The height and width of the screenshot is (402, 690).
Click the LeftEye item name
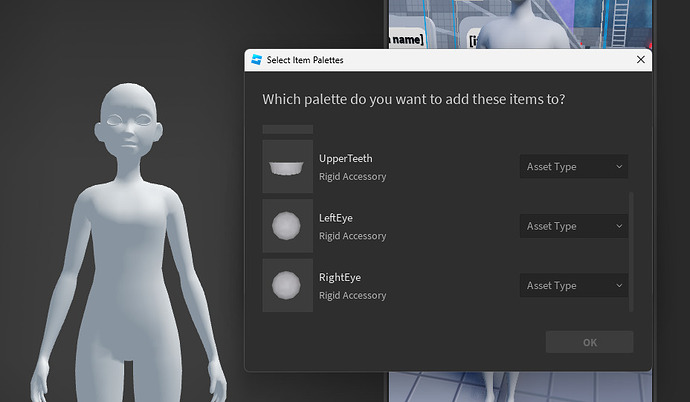tap(336, 218)
